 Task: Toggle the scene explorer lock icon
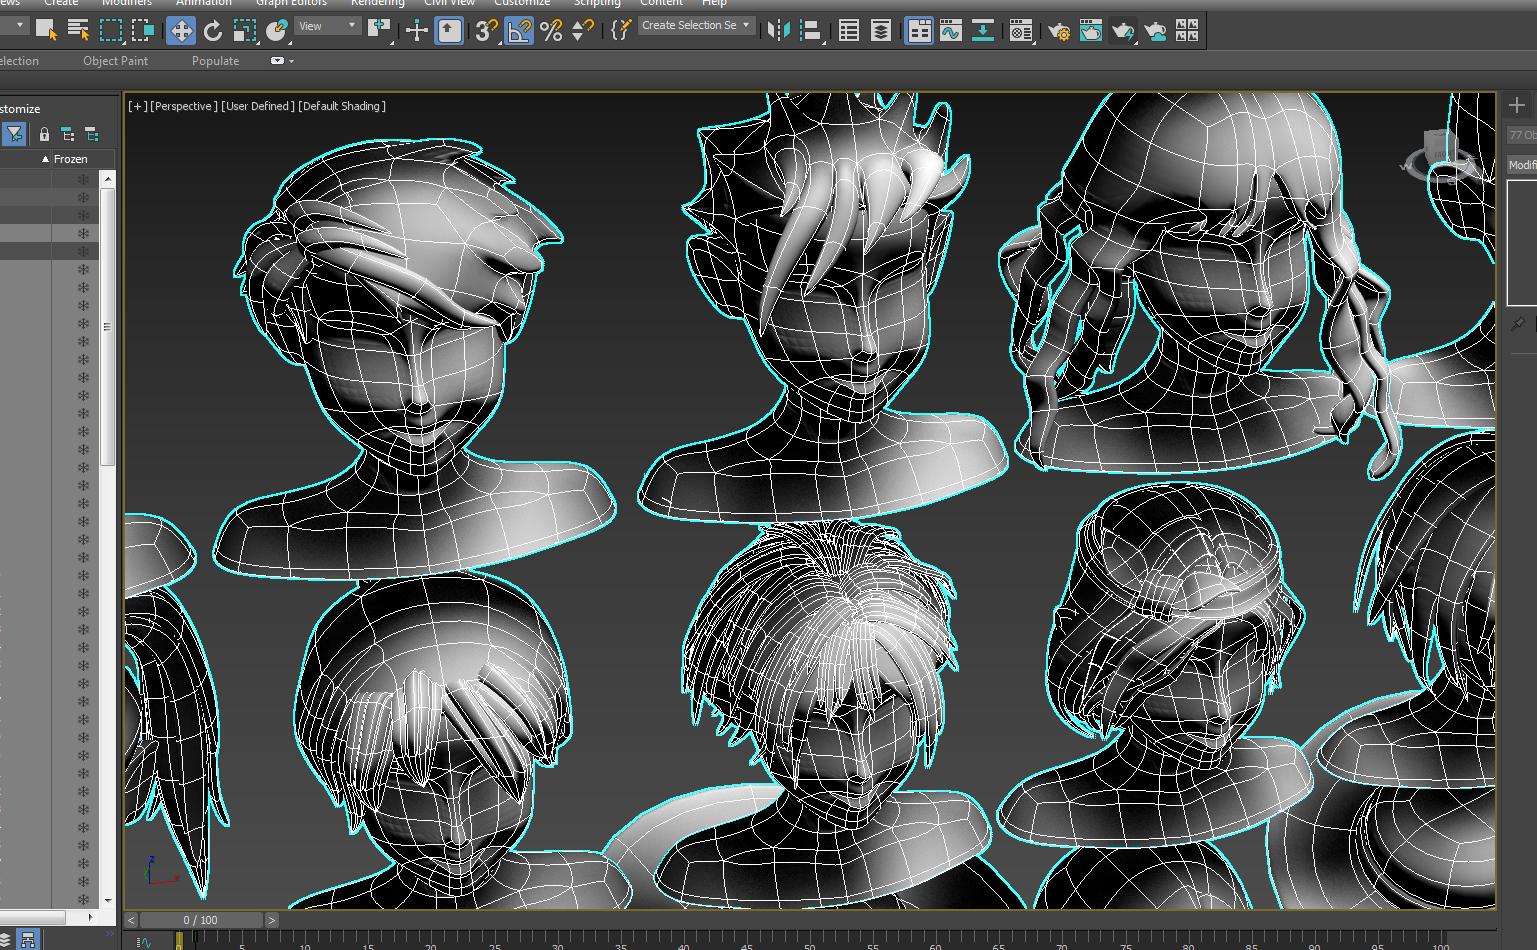[44, 134]
